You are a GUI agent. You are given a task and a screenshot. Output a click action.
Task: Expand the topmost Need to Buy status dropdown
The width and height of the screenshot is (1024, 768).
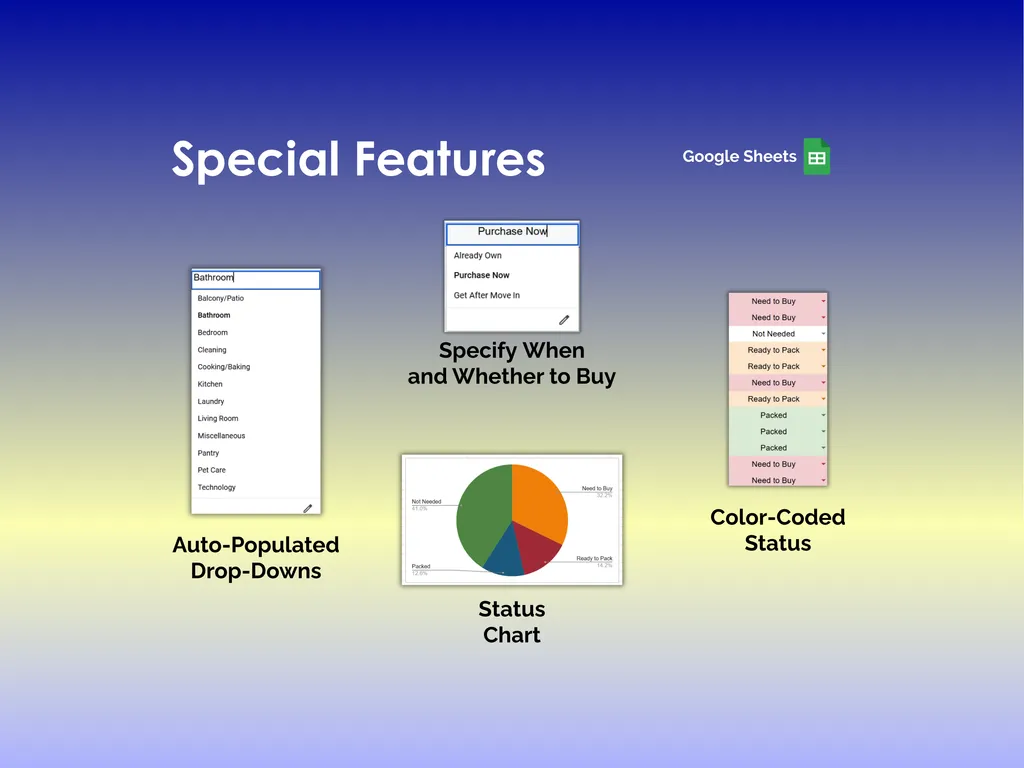pyautogui.click(x=823, y=301)
